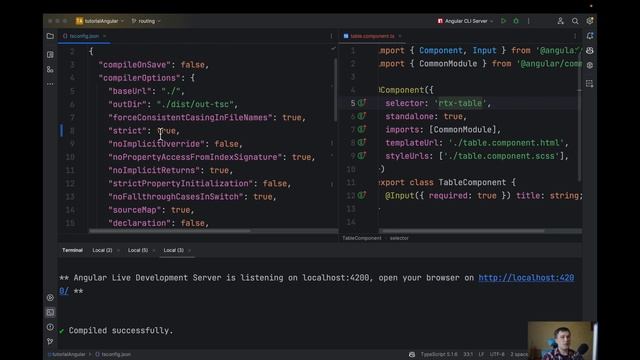Click "noImplicitReturns" in tsconfig
The height and width of the screenshot is (360, 640).
[153, 170]
